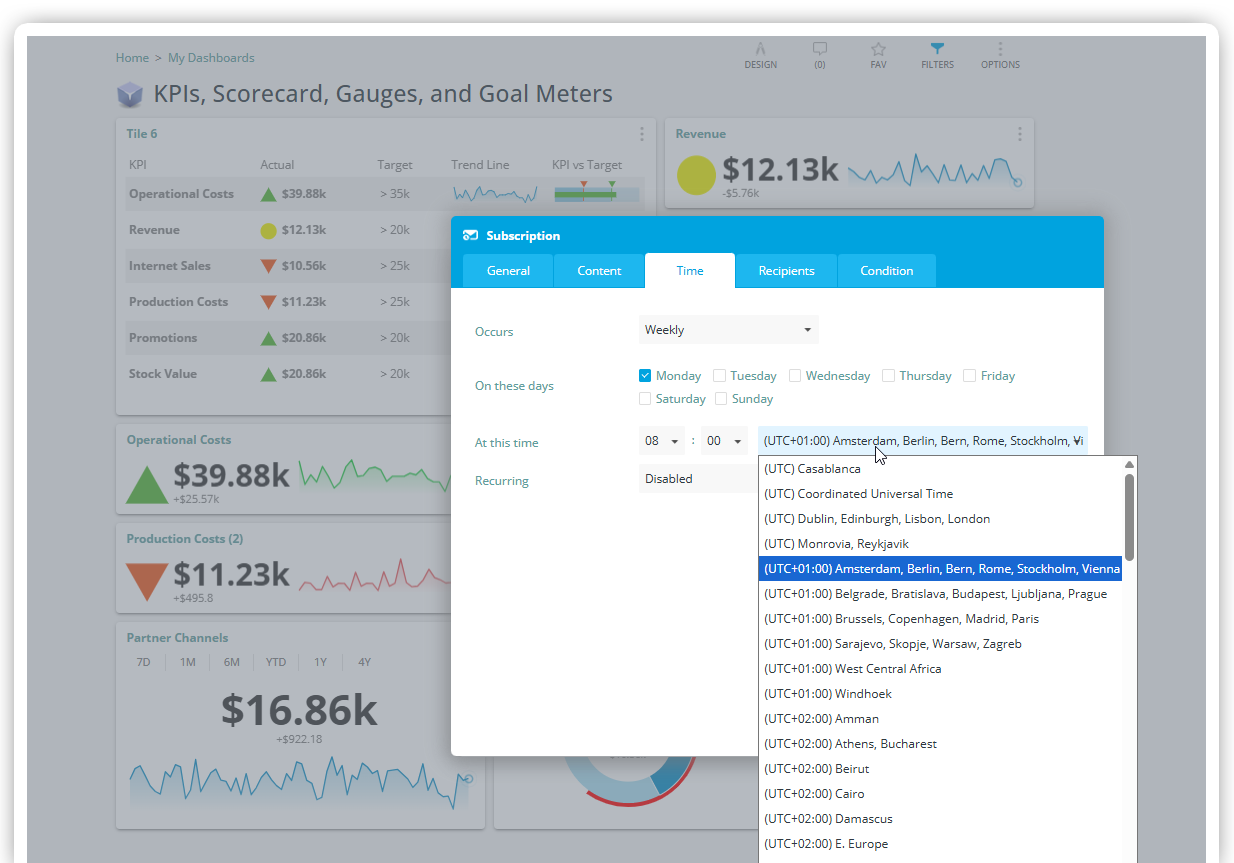Viewport: 1234px width, 863px height.
Task: Open the My Dashboards breadcrumb link
Action: pyautogui.click(x=211, y=57)
